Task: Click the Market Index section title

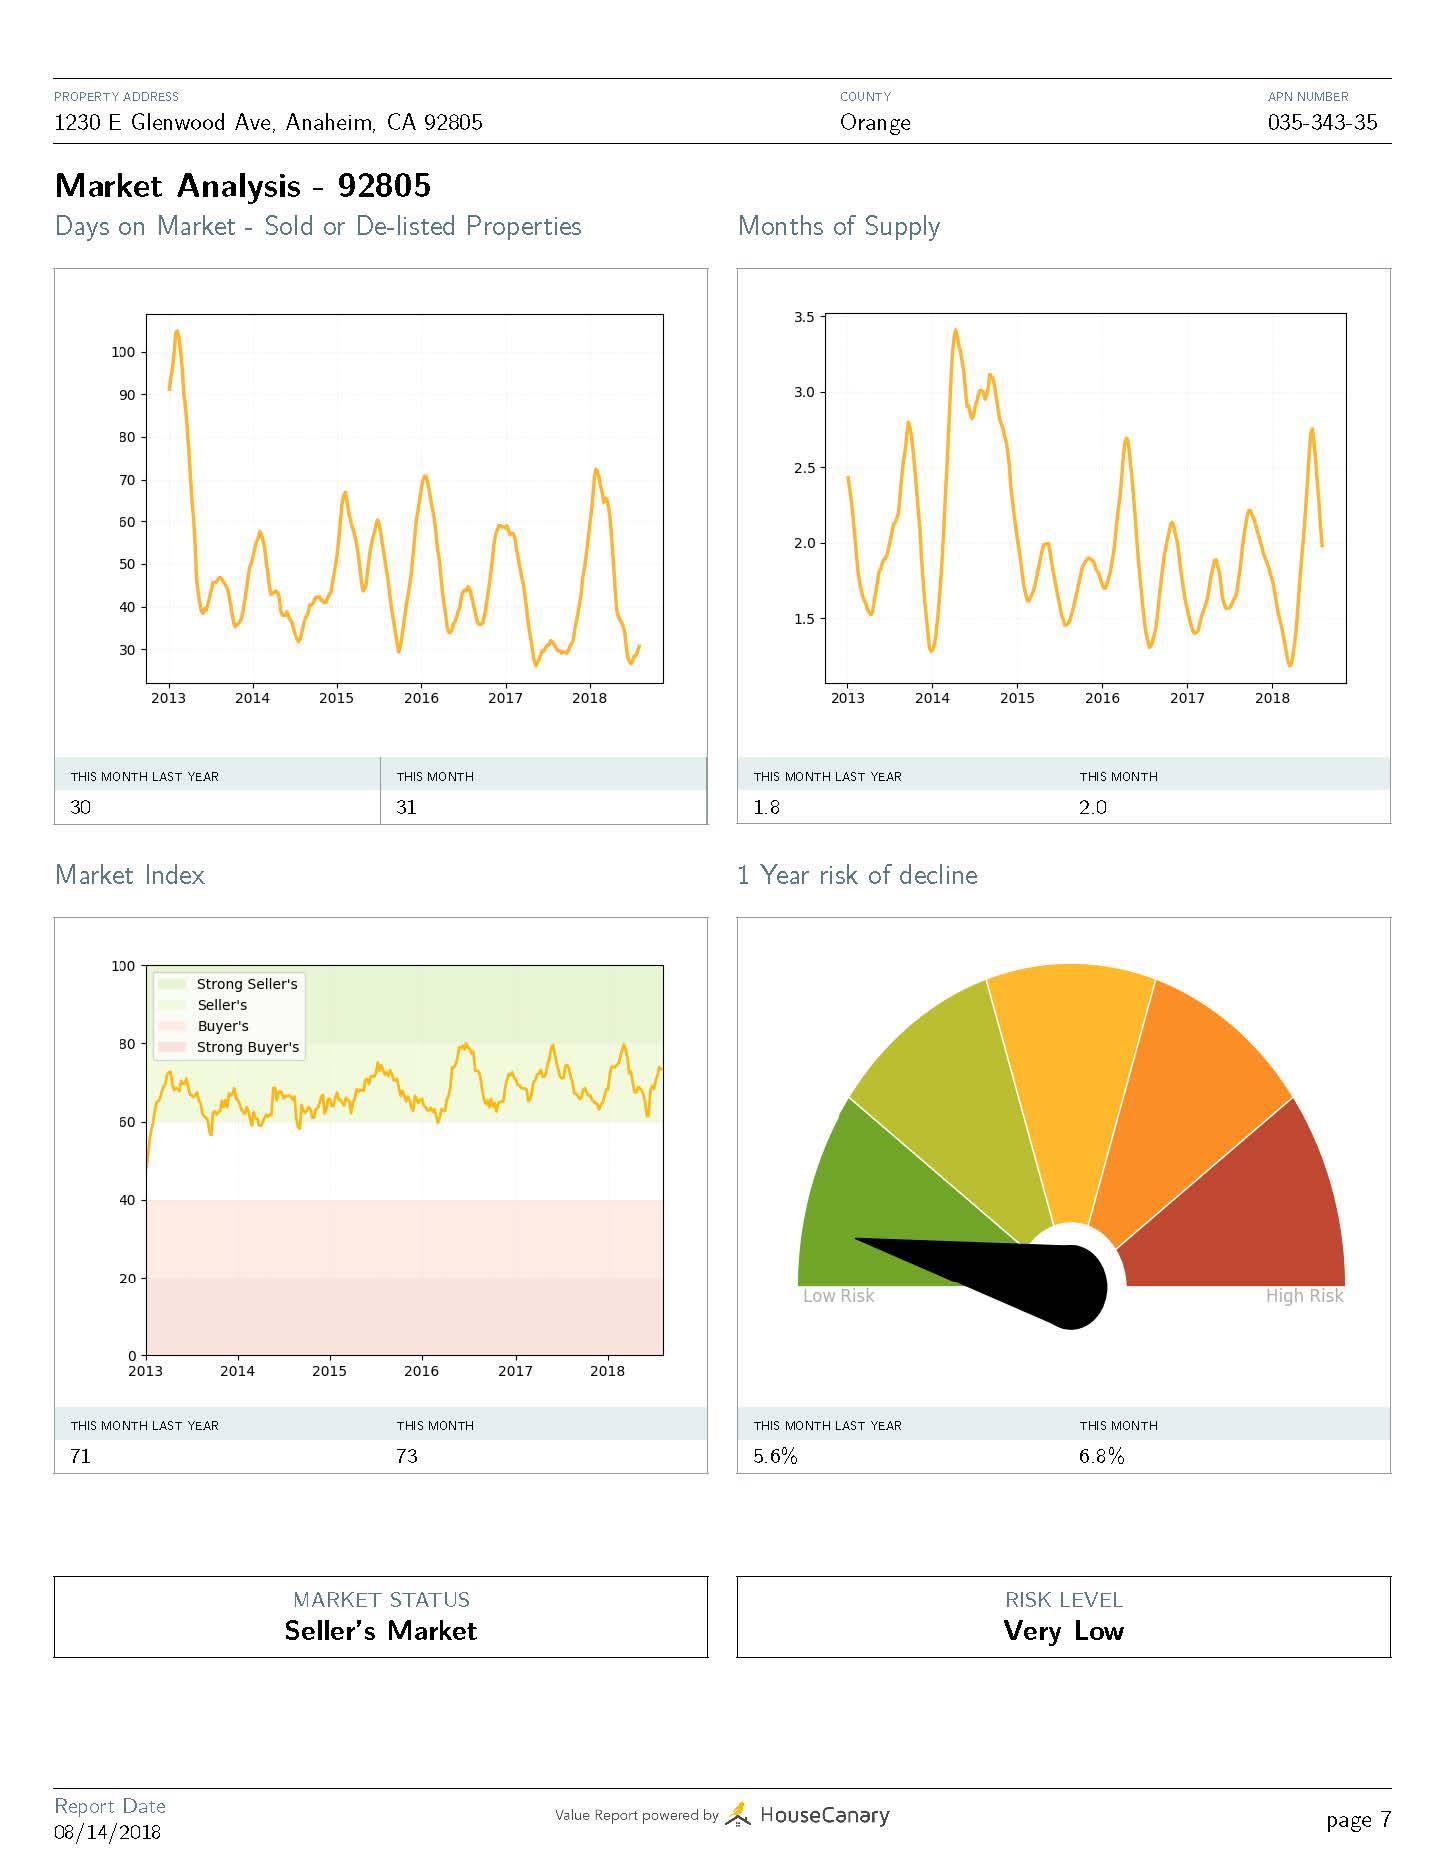Action: pos(130,875)
